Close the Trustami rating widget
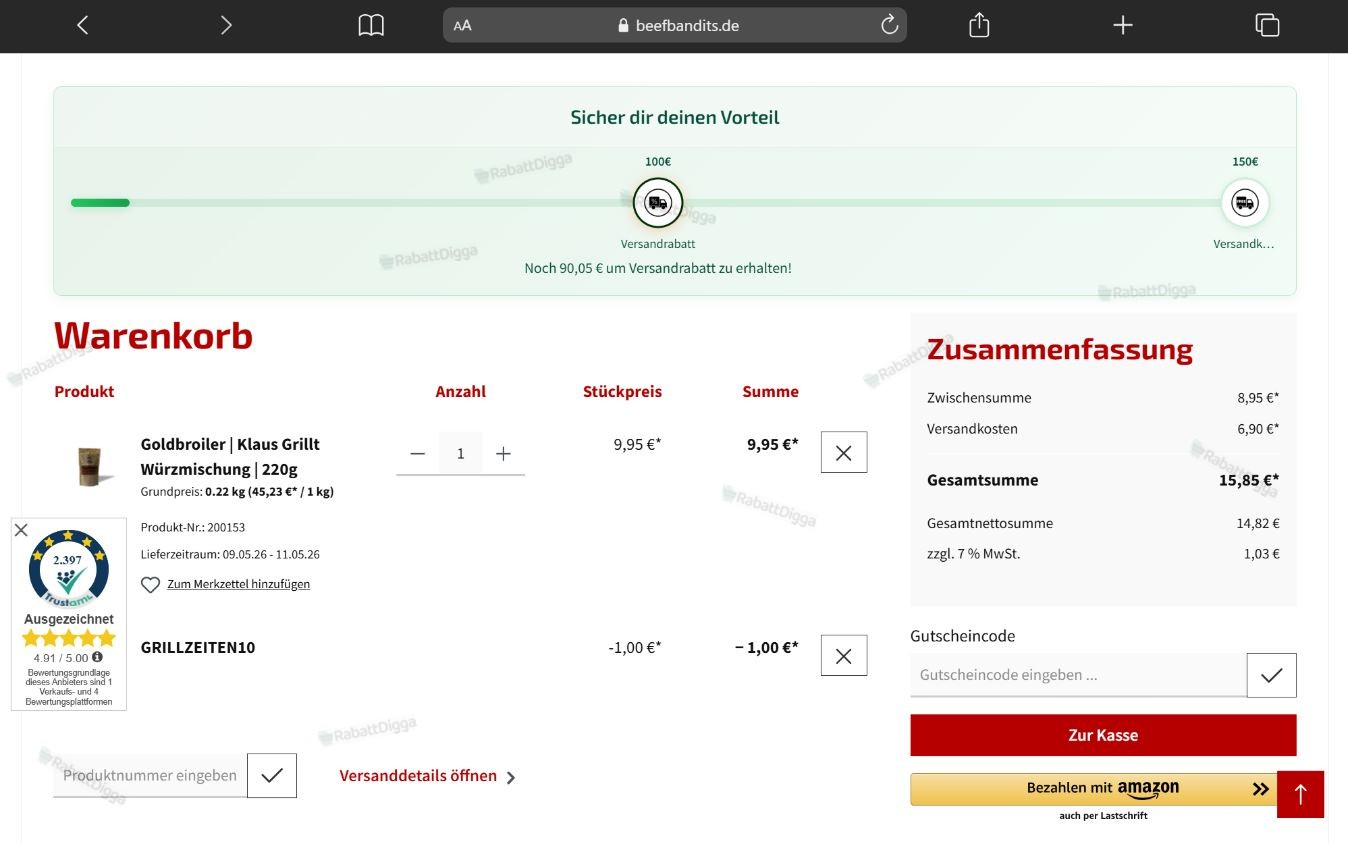Screen dimensions: 1348x843 tap(21, 530)
